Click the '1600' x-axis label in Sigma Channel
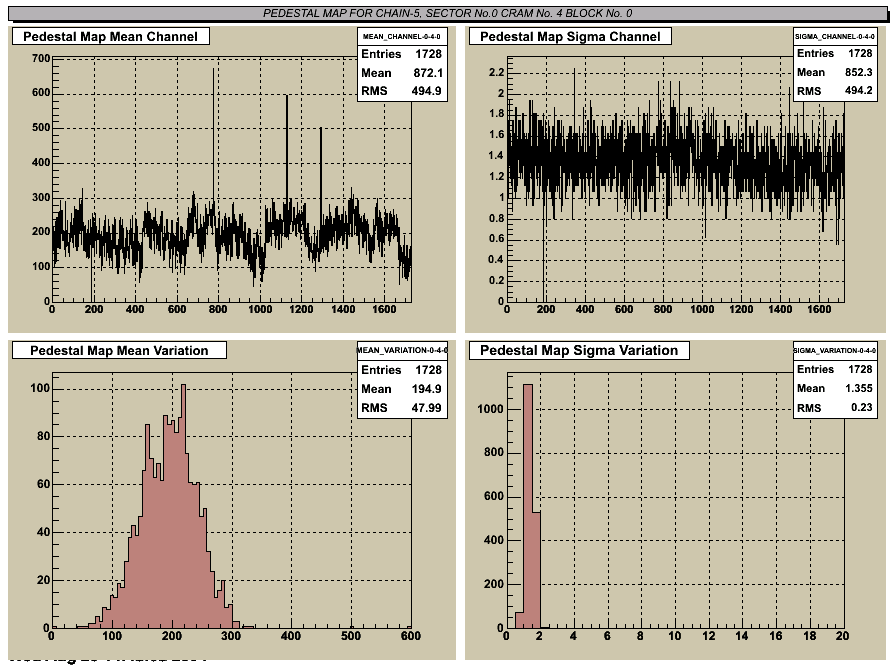 click(819, 309)
